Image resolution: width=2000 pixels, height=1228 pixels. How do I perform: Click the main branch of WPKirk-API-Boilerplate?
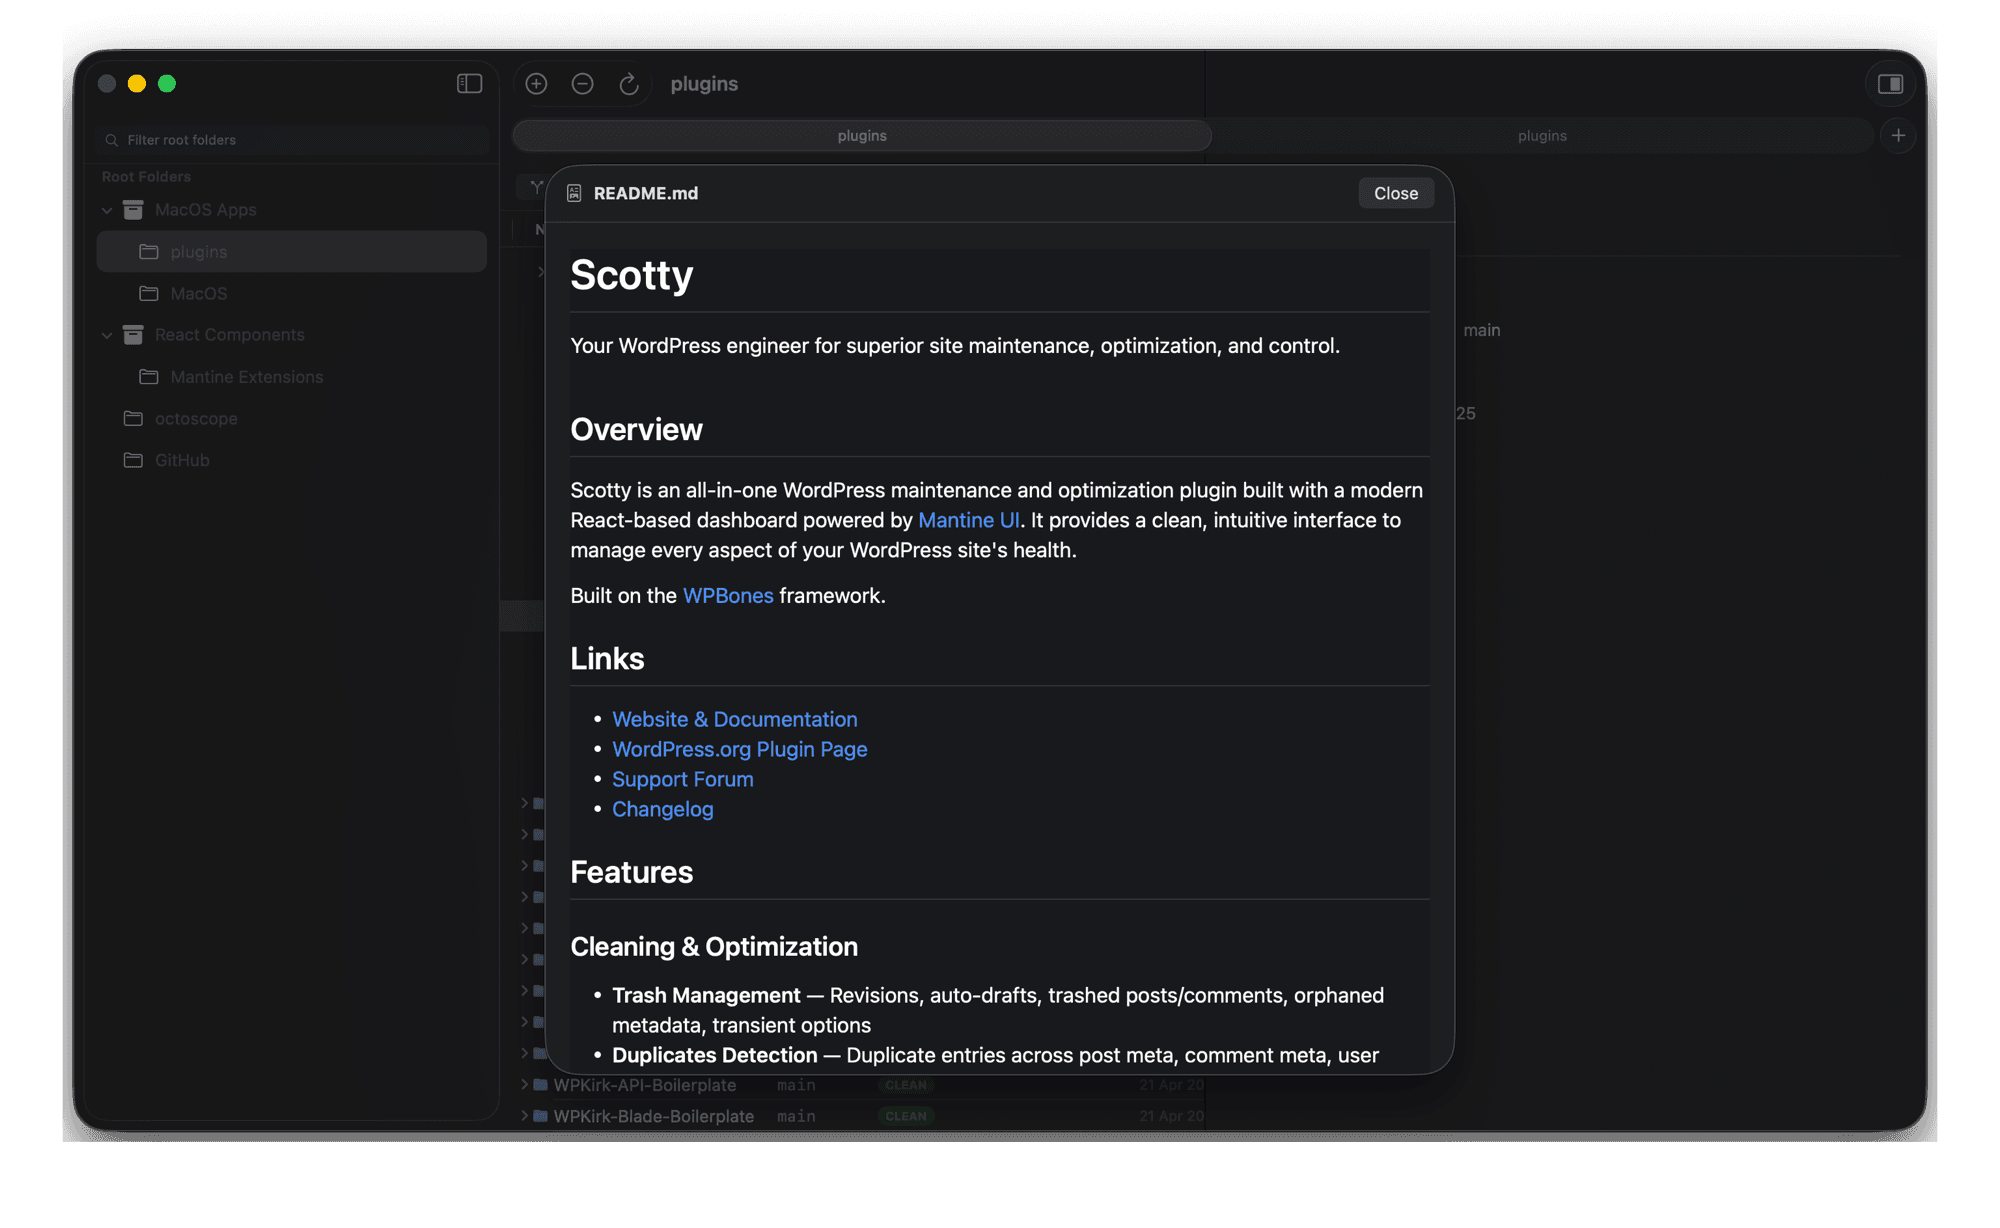[x=796, y=1085]
